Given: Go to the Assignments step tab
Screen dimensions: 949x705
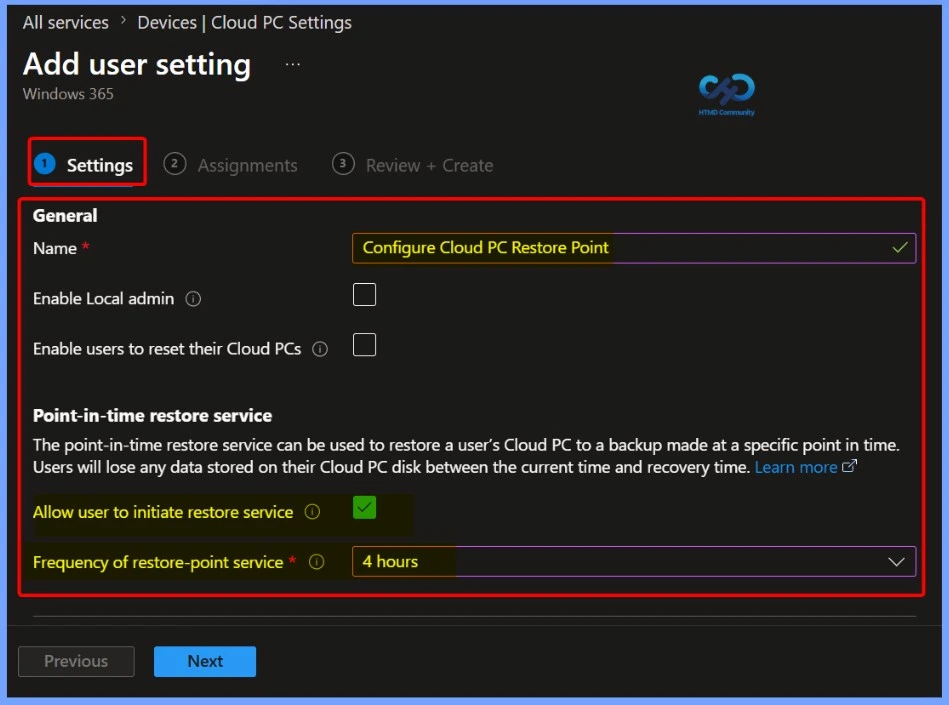Looking at the screenshot, I should pos(231,165).
